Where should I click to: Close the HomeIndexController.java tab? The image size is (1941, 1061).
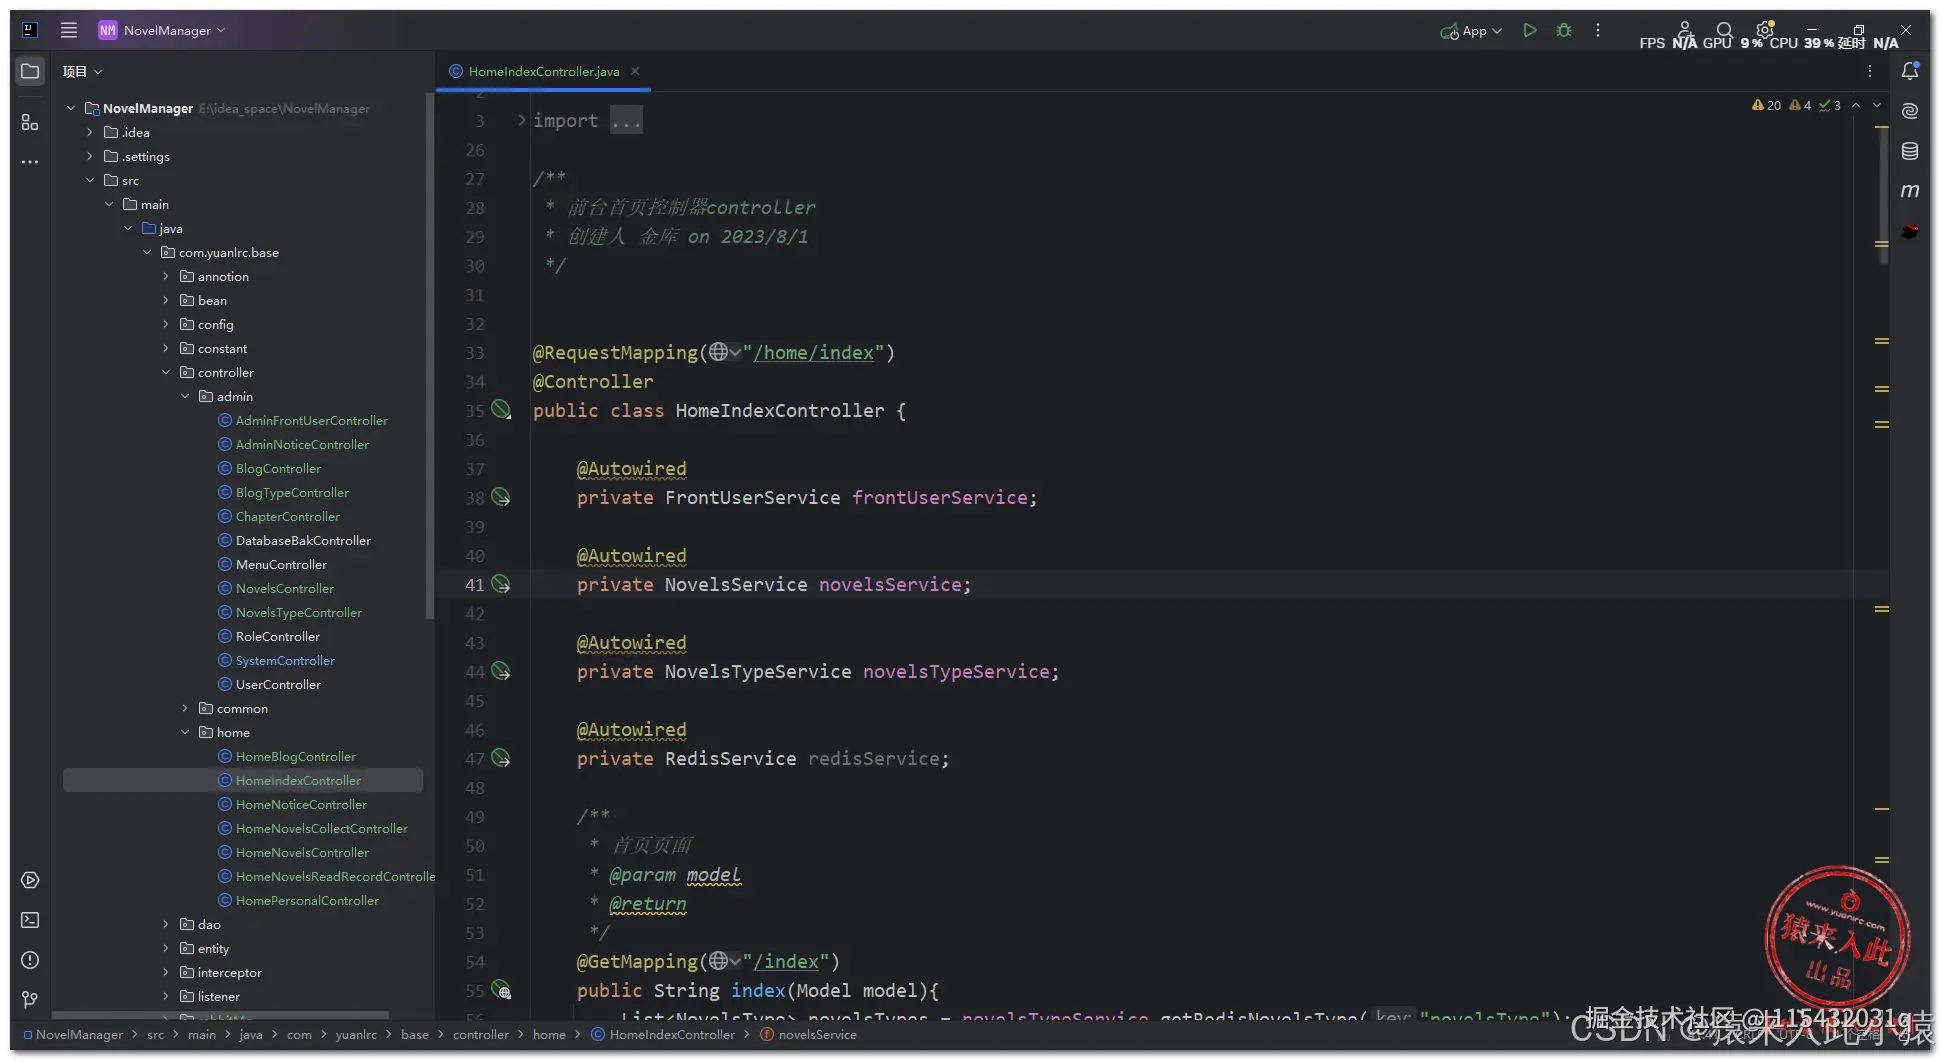click(635, 71)
